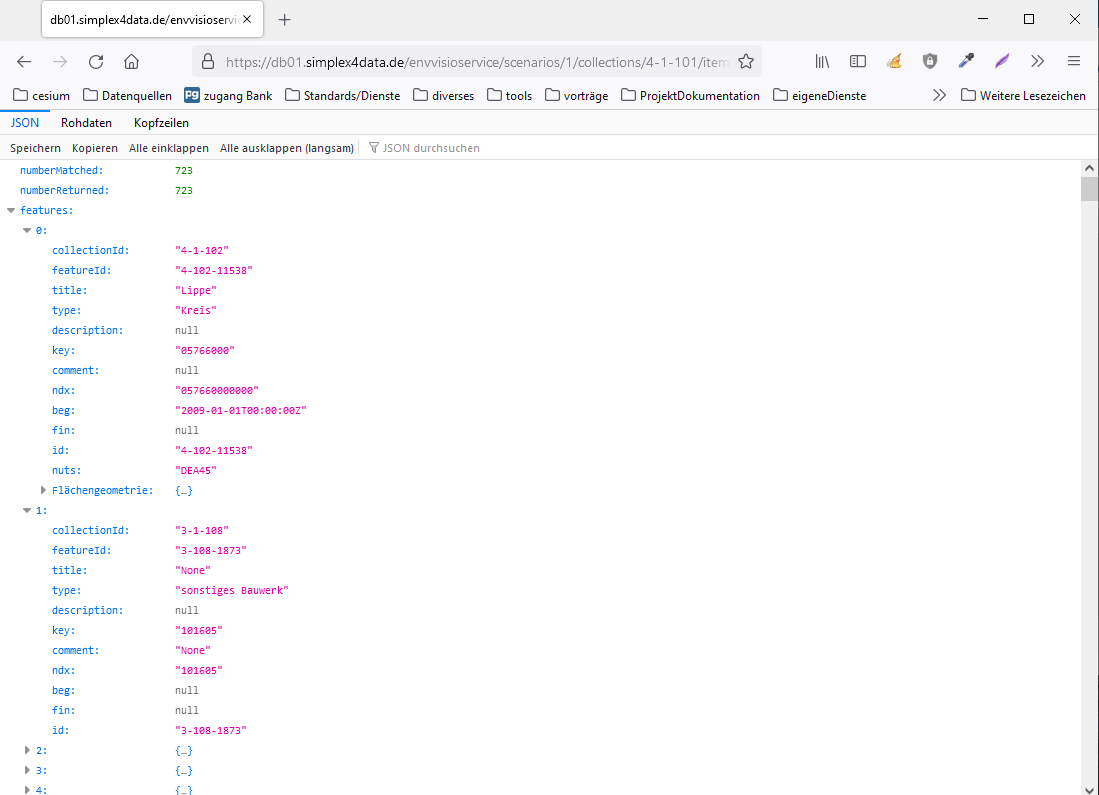Collapse feature item 1
This screenshot has height=795, width=1099.
pyautogui.click(x=27, y=510)
